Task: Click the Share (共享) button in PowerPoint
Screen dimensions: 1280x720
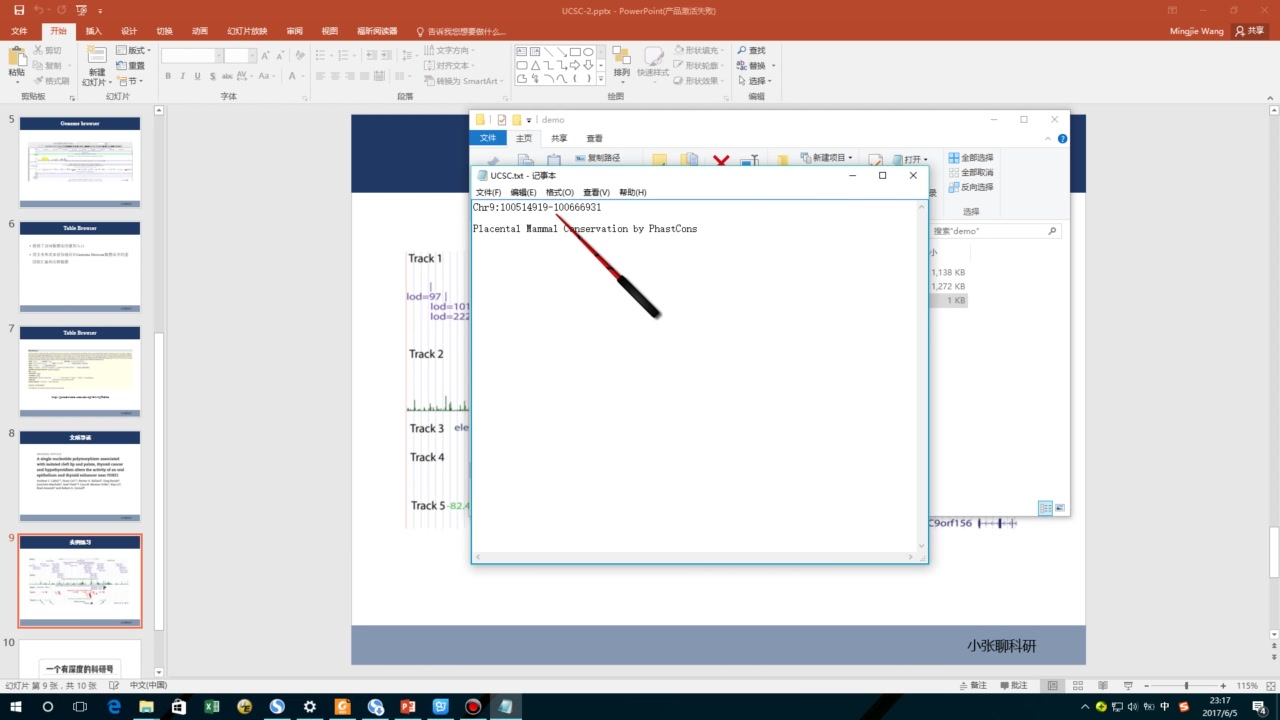Action: [x=1250, y=31]
